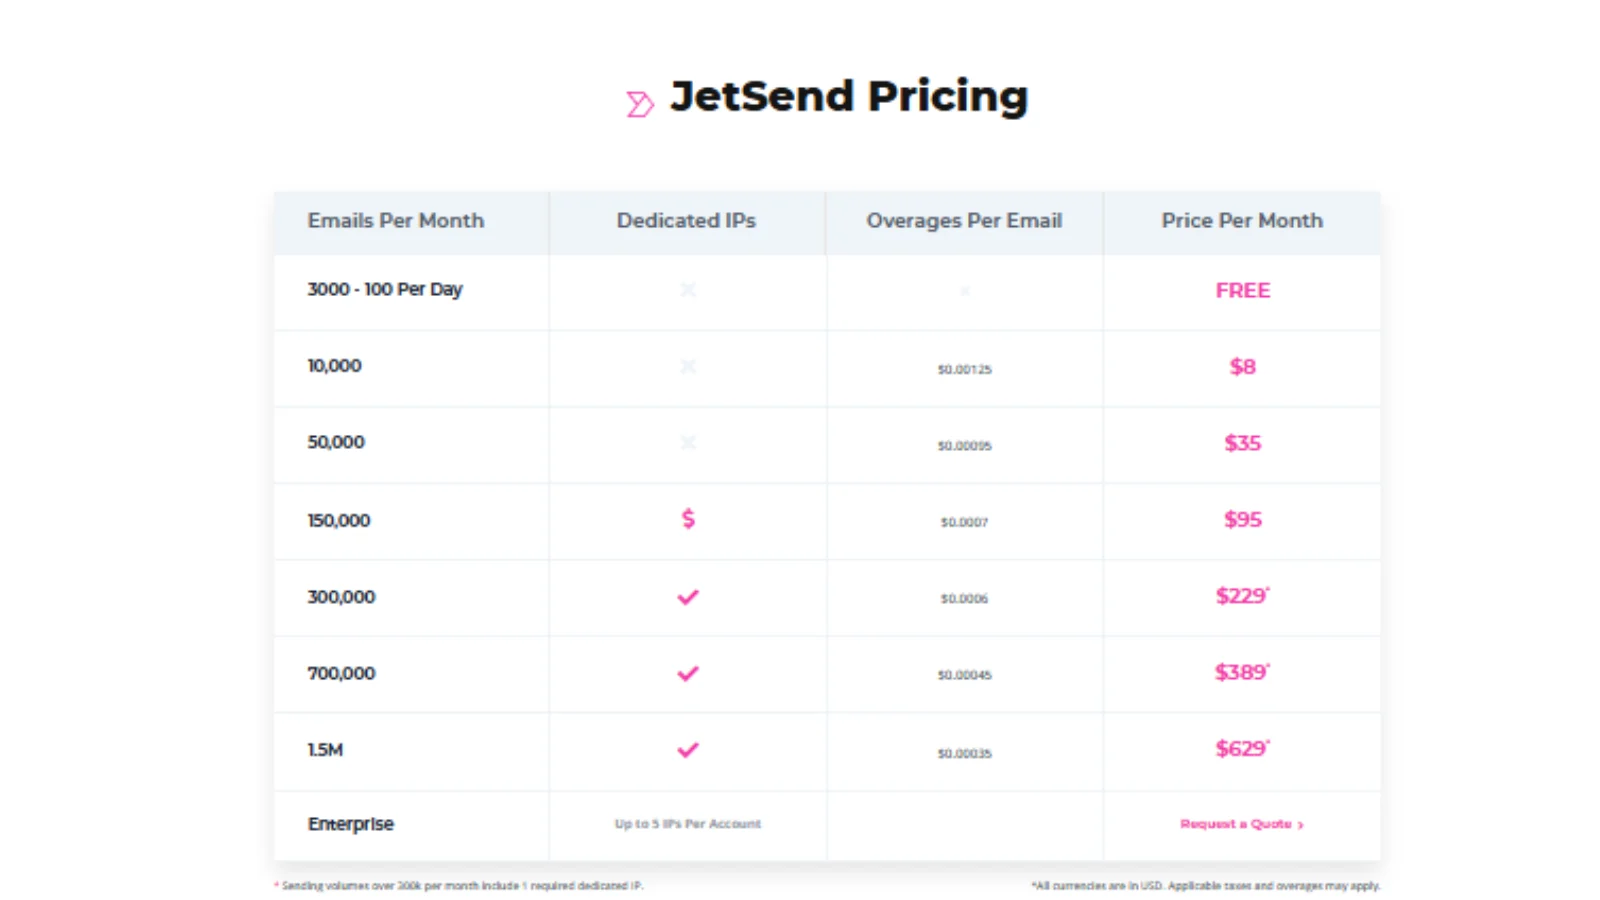Image resolution: width=1600 pixels, height=900 pixels.
Task: Click the sending volumes footnote about dedicated IP
Action: pos(459,885)
